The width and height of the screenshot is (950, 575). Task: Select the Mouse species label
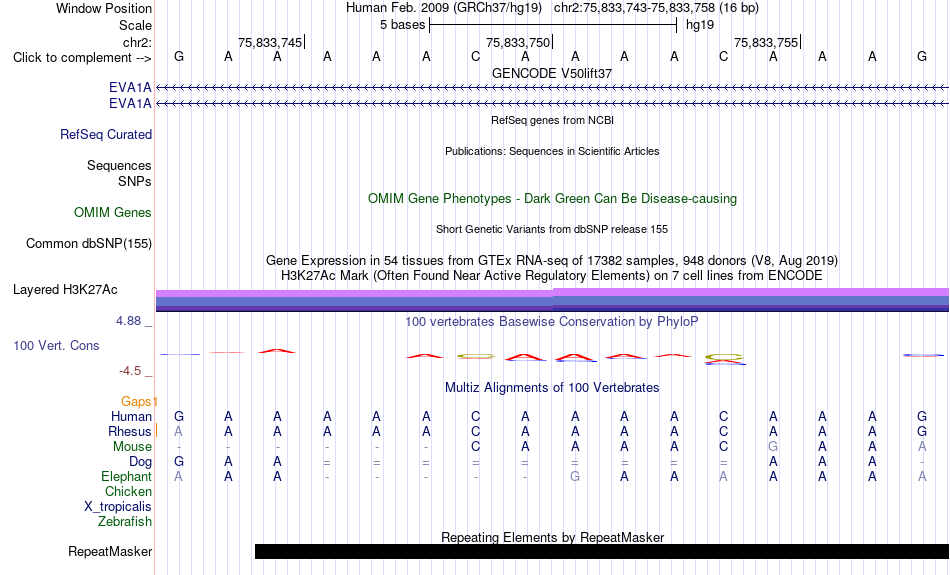tap(133, 447)
